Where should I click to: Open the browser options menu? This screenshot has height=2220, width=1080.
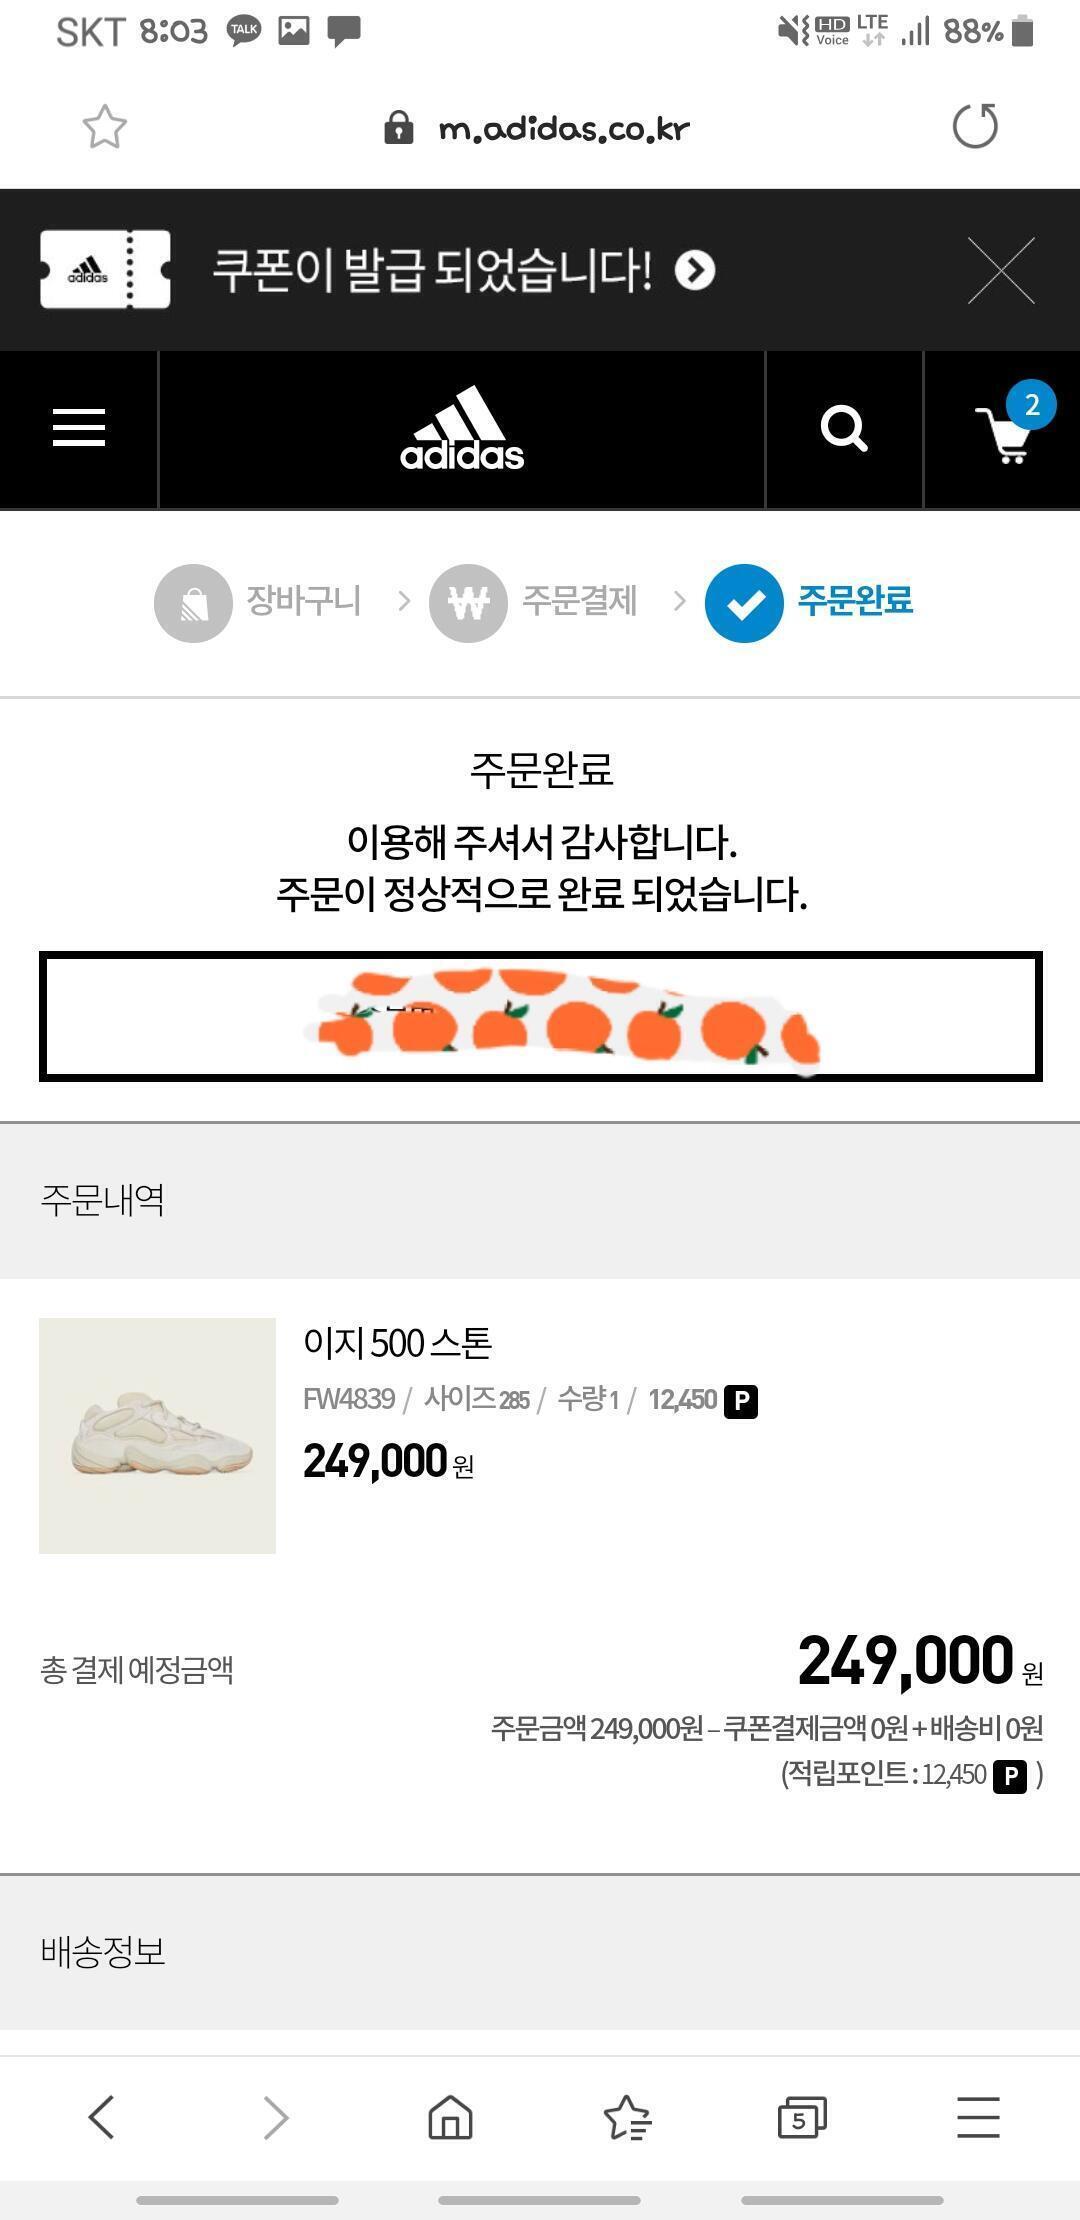977,2116
